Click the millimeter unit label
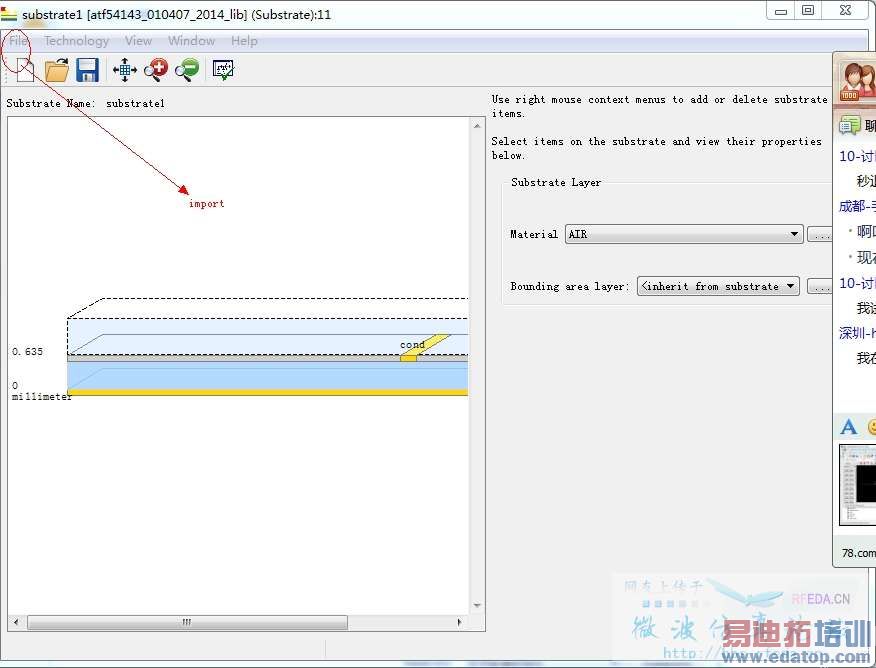Screen dimensions: 876x668 tap(41, 397)
